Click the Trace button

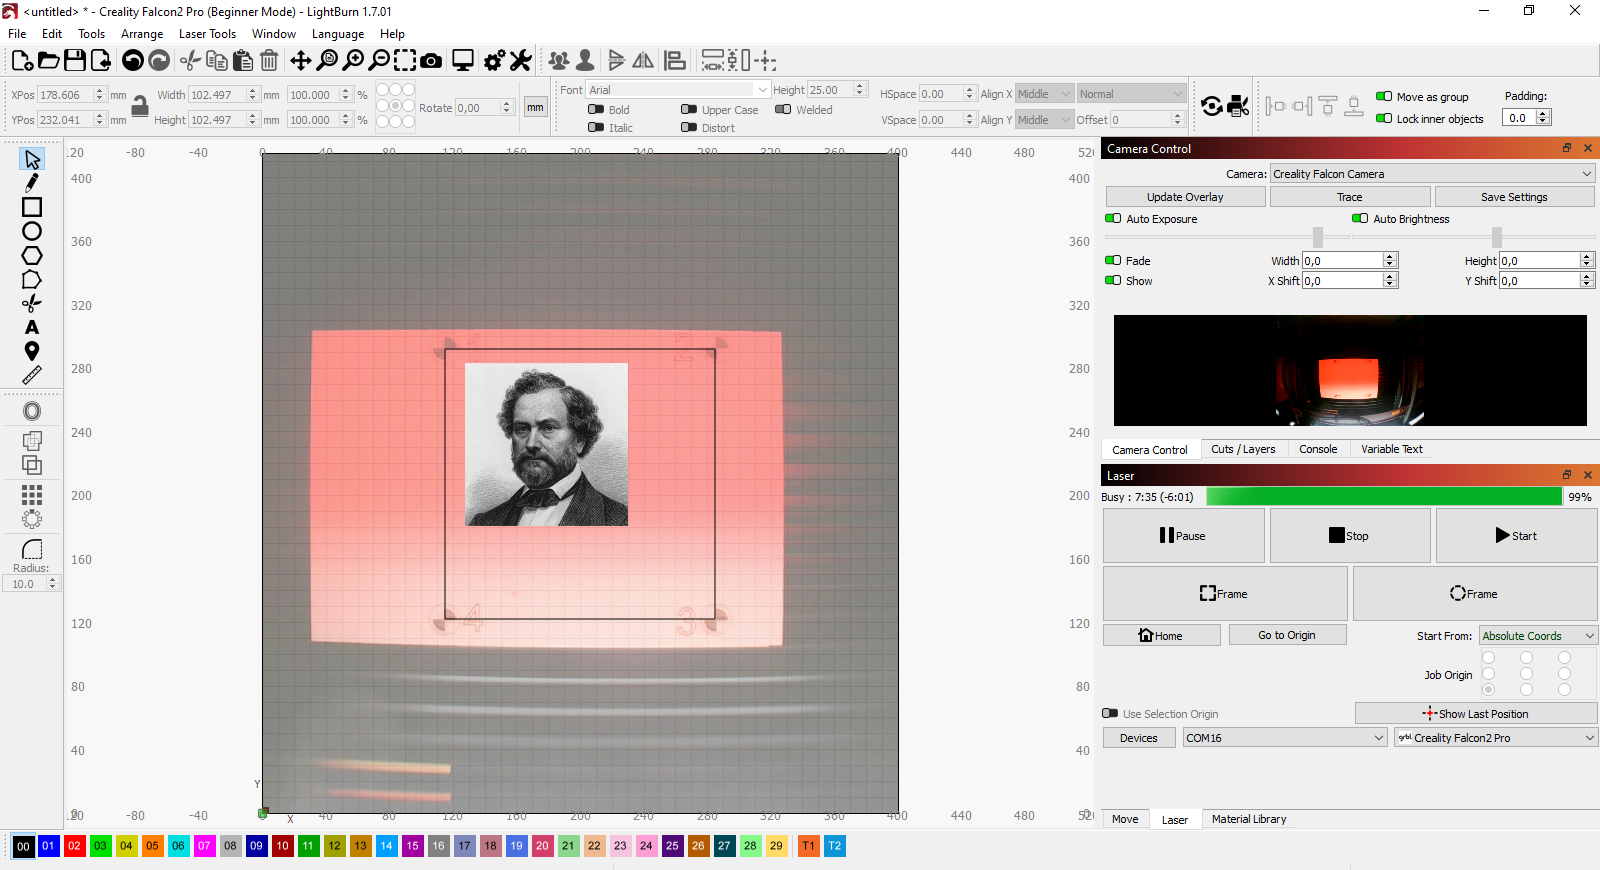(1349, 197)
